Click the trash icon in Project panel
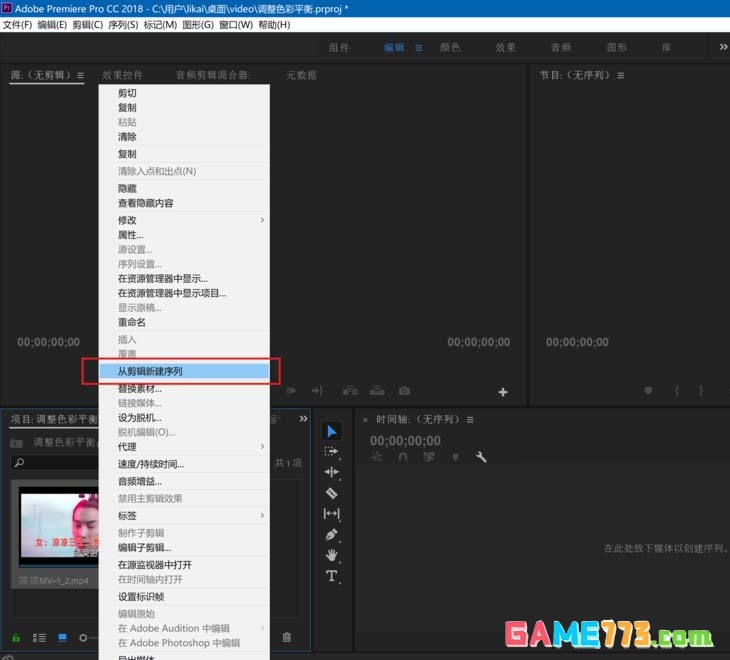 (x=287, y=637)
